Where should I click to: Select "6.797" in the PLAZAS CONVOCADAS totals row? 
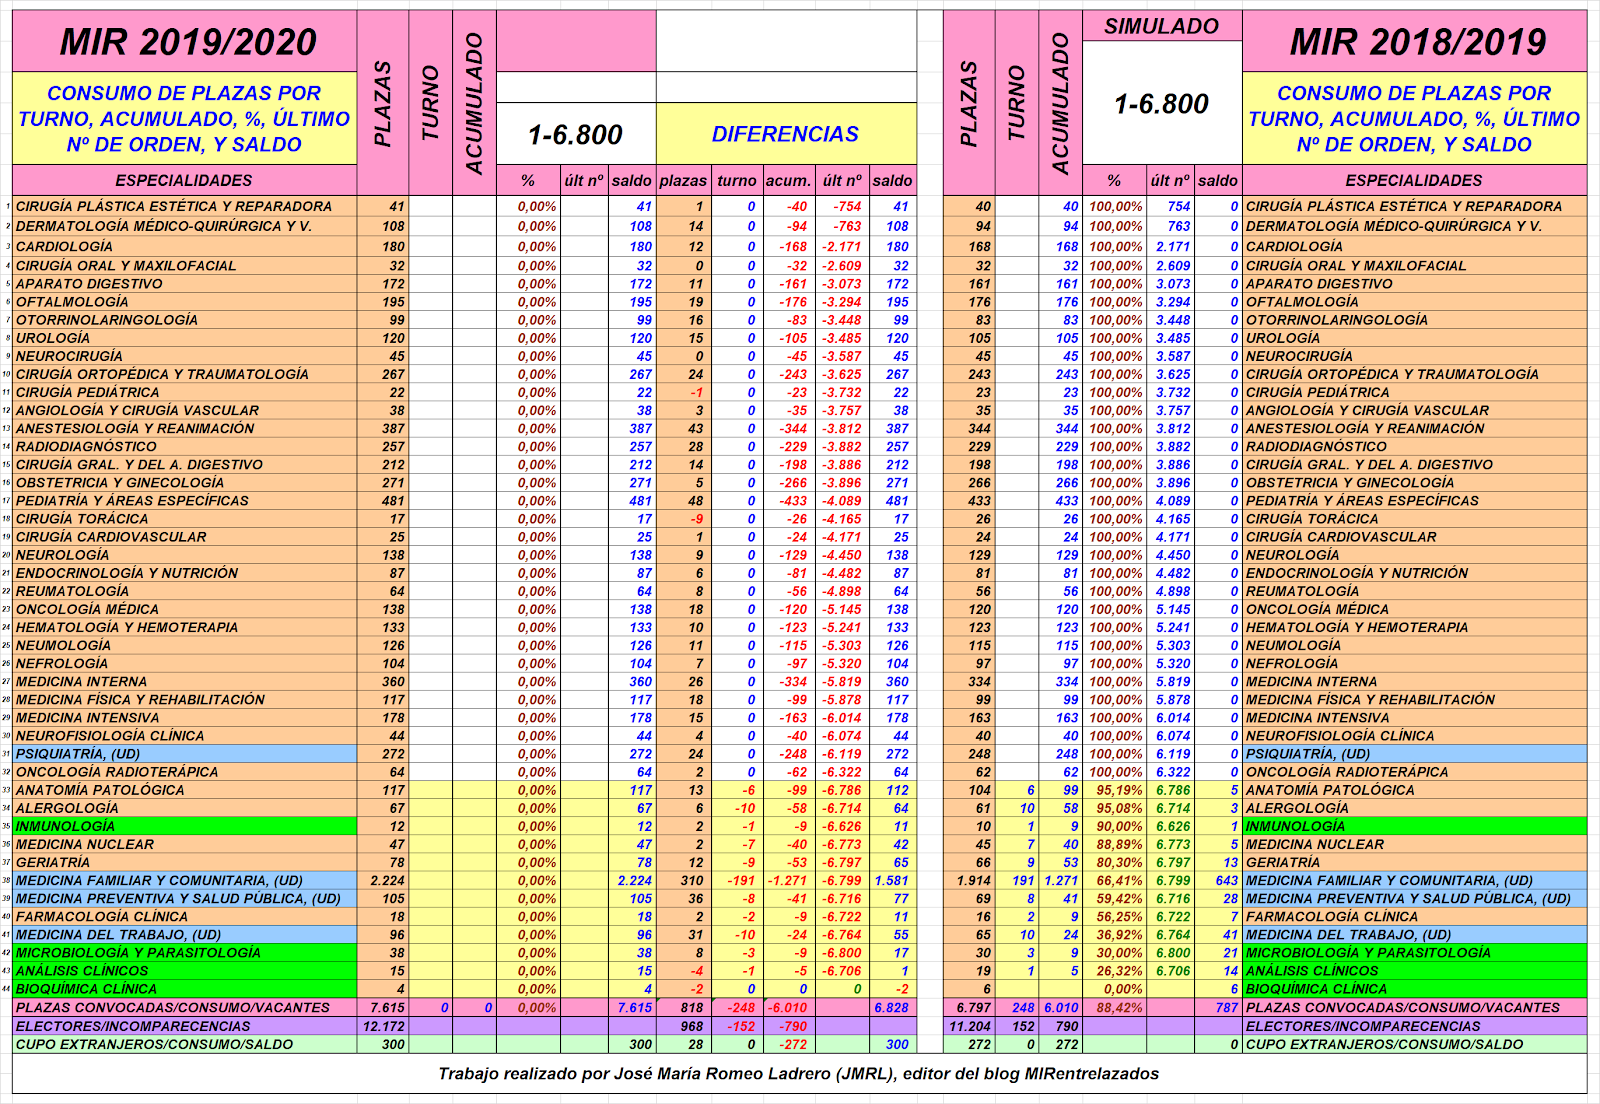click(970, 1008)
